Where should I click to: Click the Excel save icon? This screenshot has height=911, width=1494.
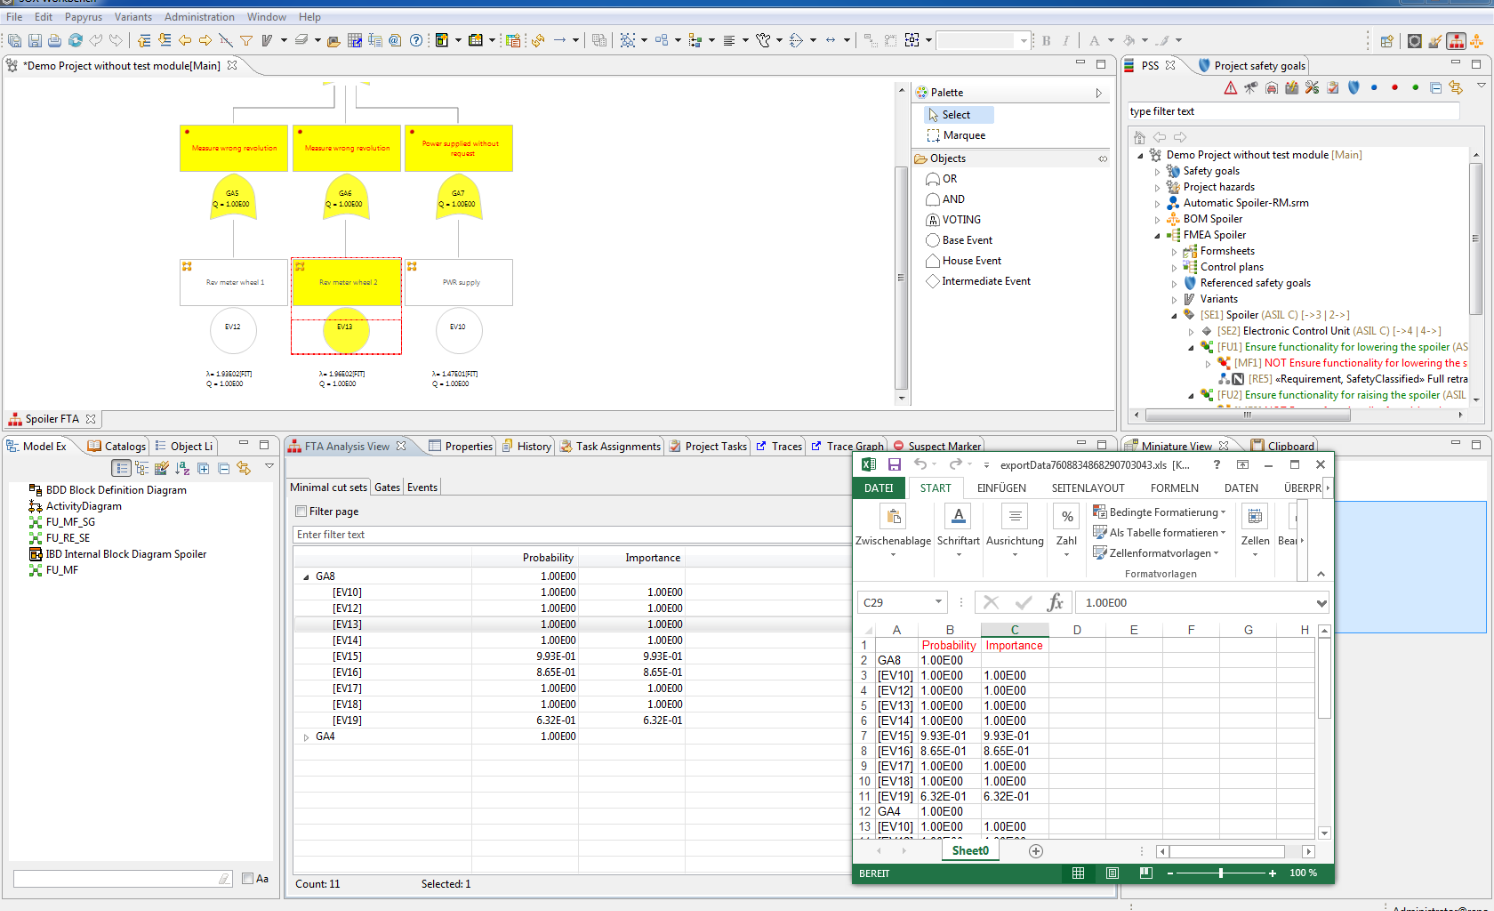(x=894, y=465)
